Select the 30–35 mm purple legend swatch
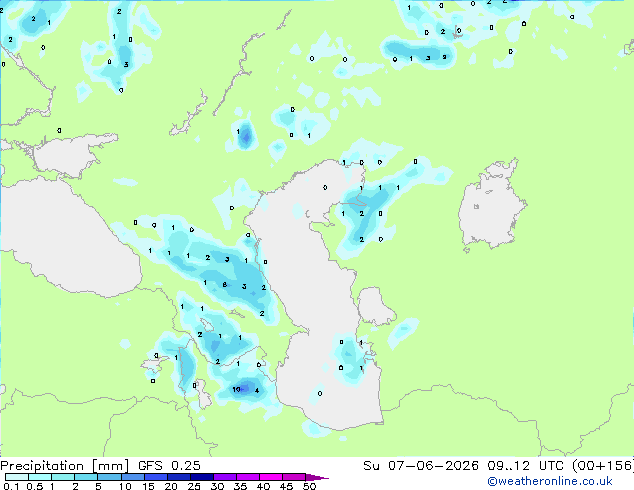The height and width of the screenshot is (490, 634). click(x=225, y=477)
